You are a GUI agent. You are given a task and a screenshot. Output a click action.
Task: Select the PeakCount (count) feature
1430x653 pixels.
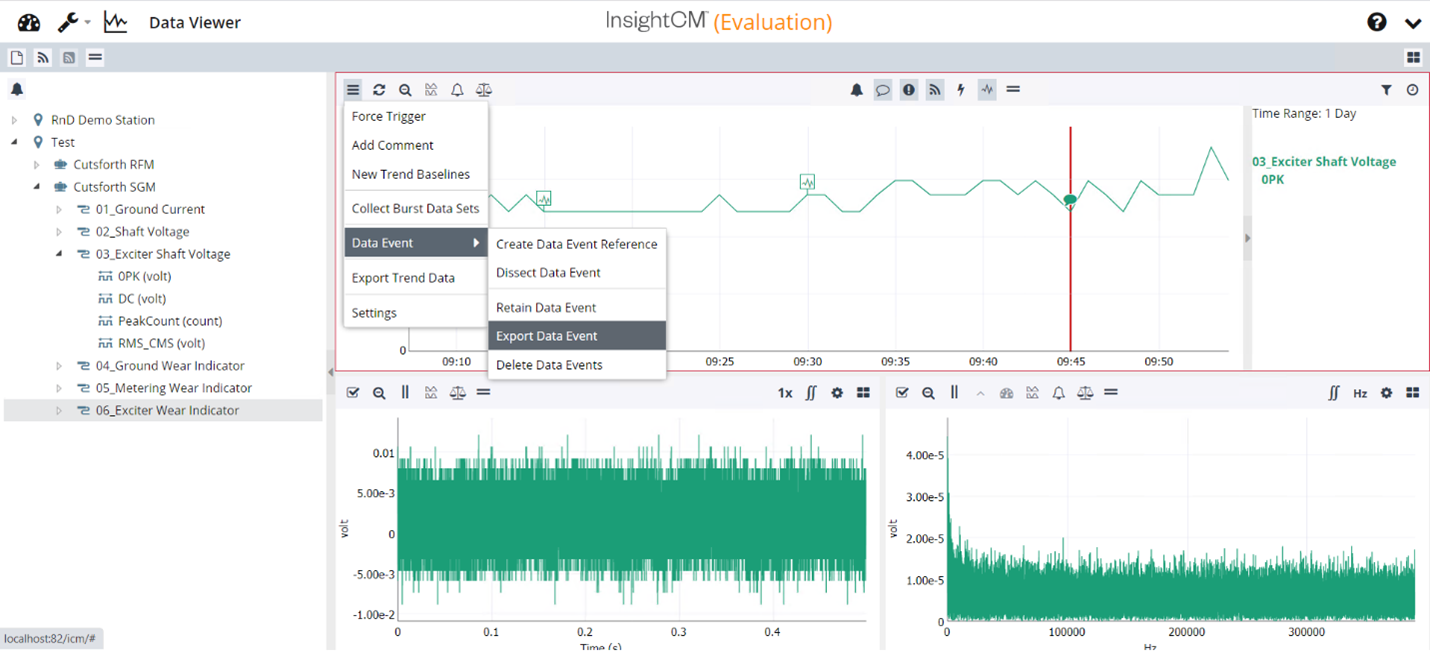click(x=170, y=321)
